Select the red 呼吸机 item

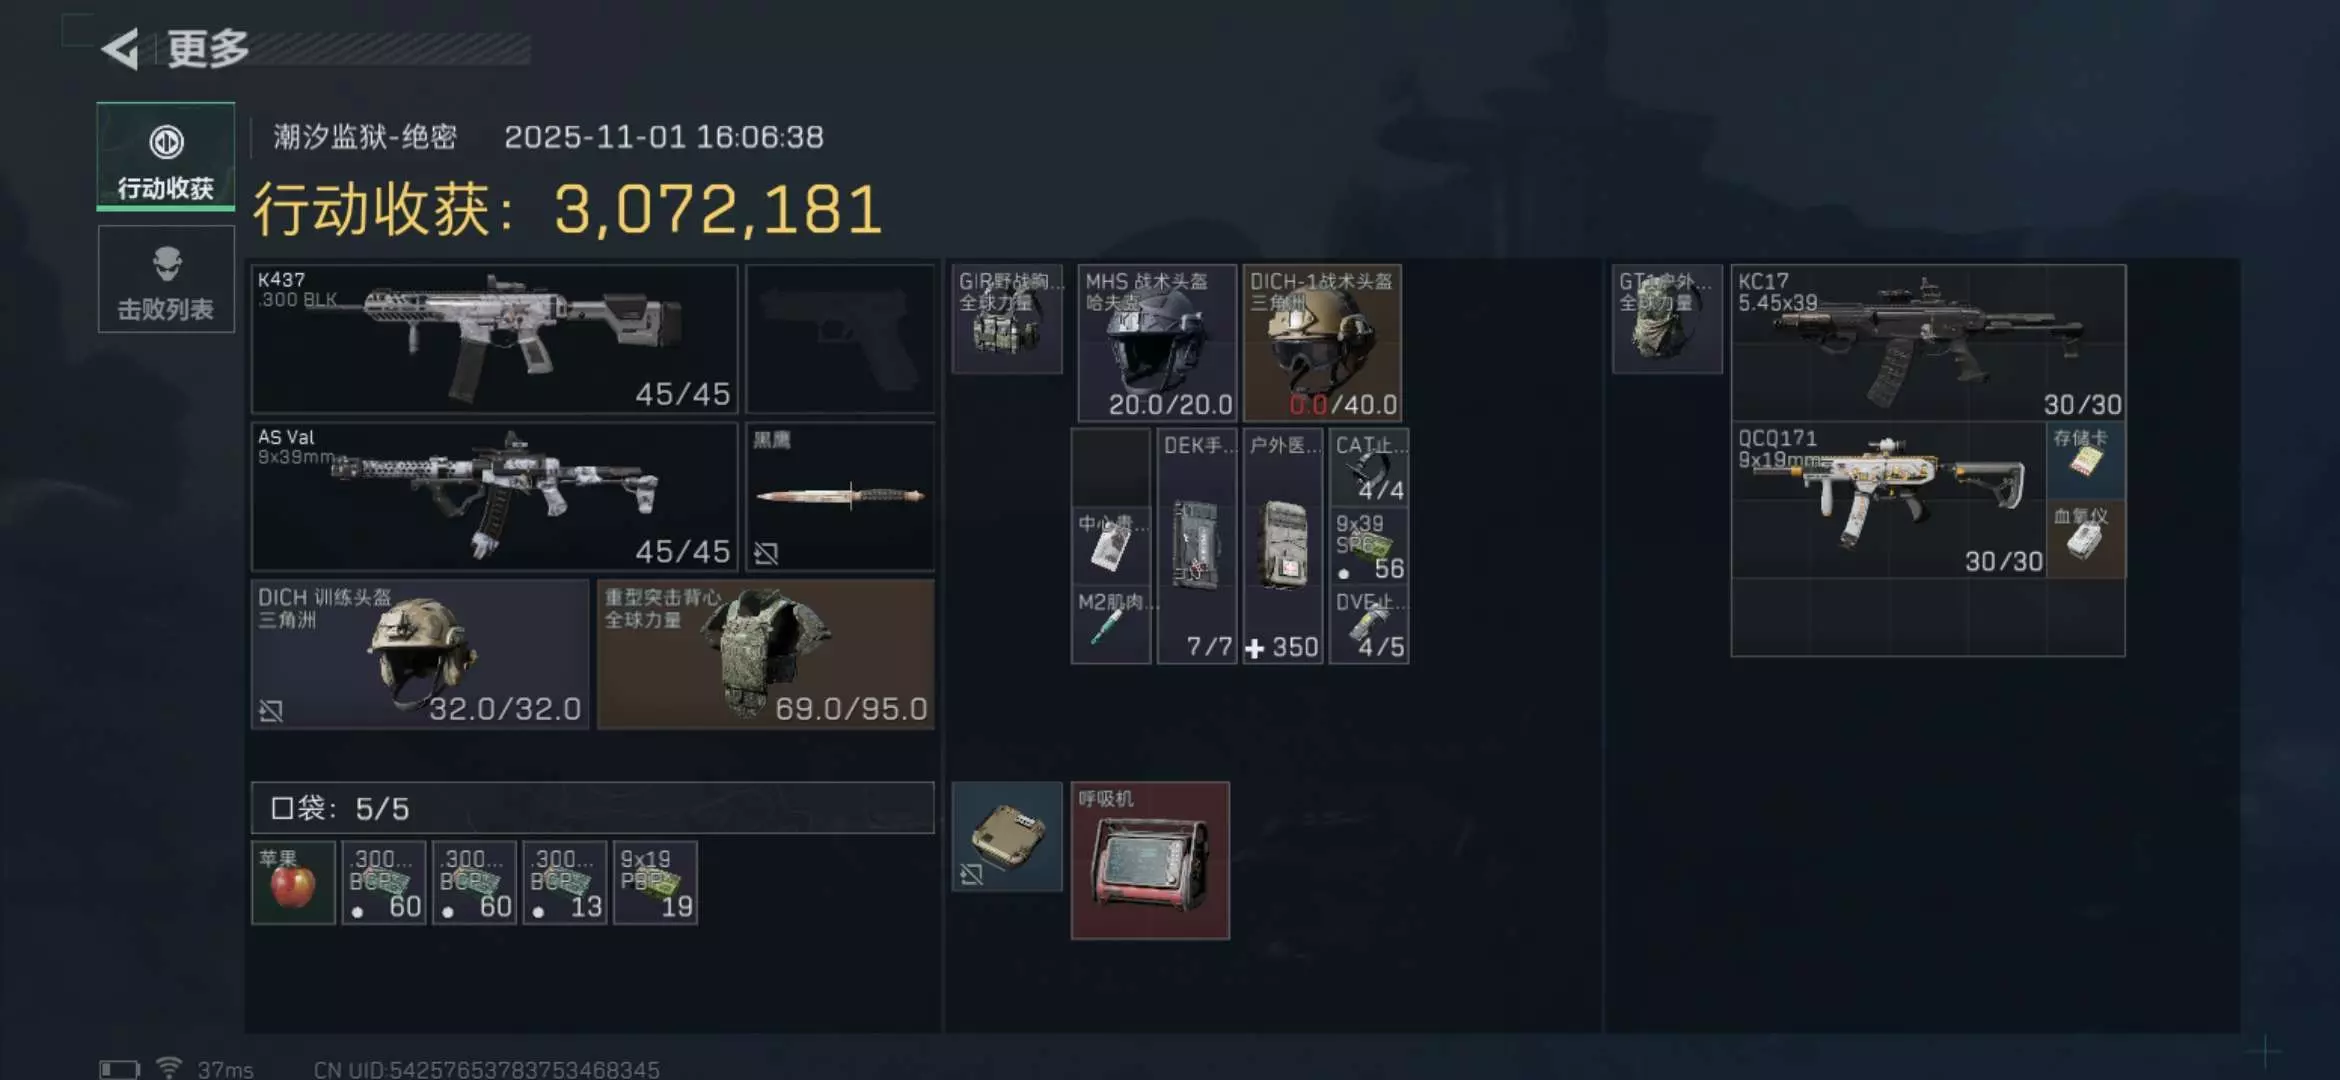click(1150, 861)
